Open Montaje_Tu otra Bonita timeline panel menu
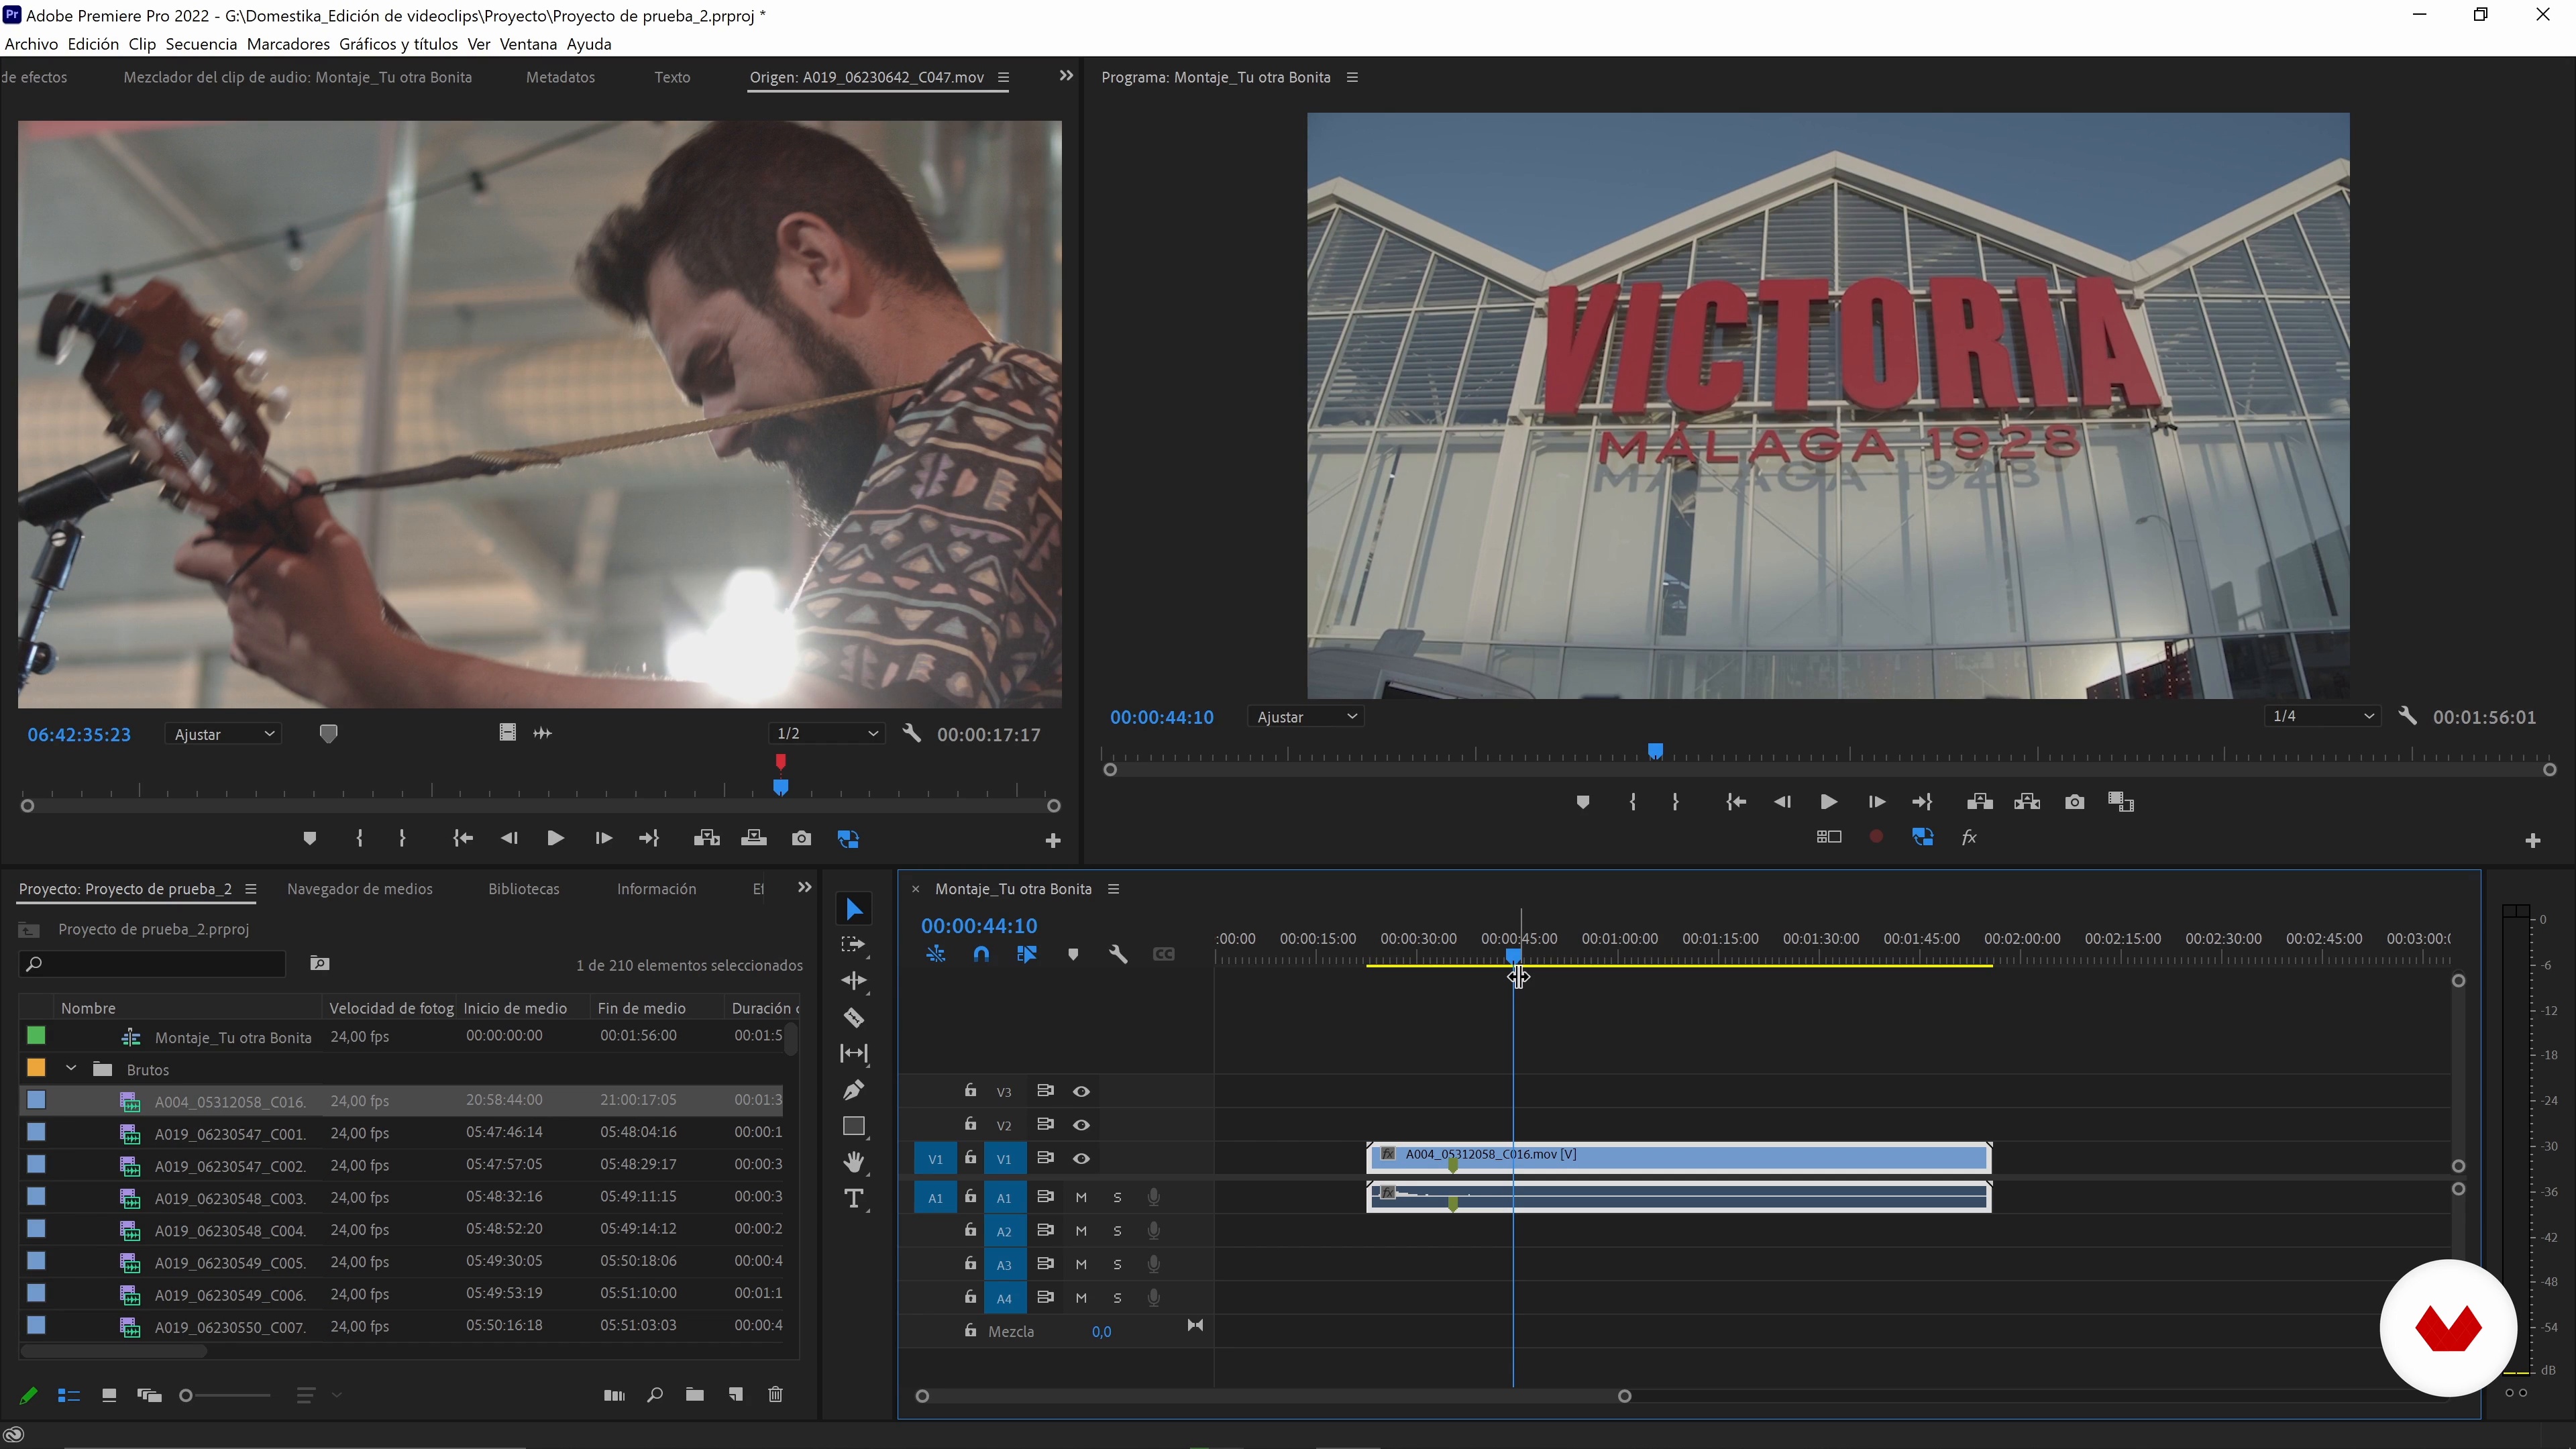This screenshot has width=2576, height=1449. point(1113,889)
